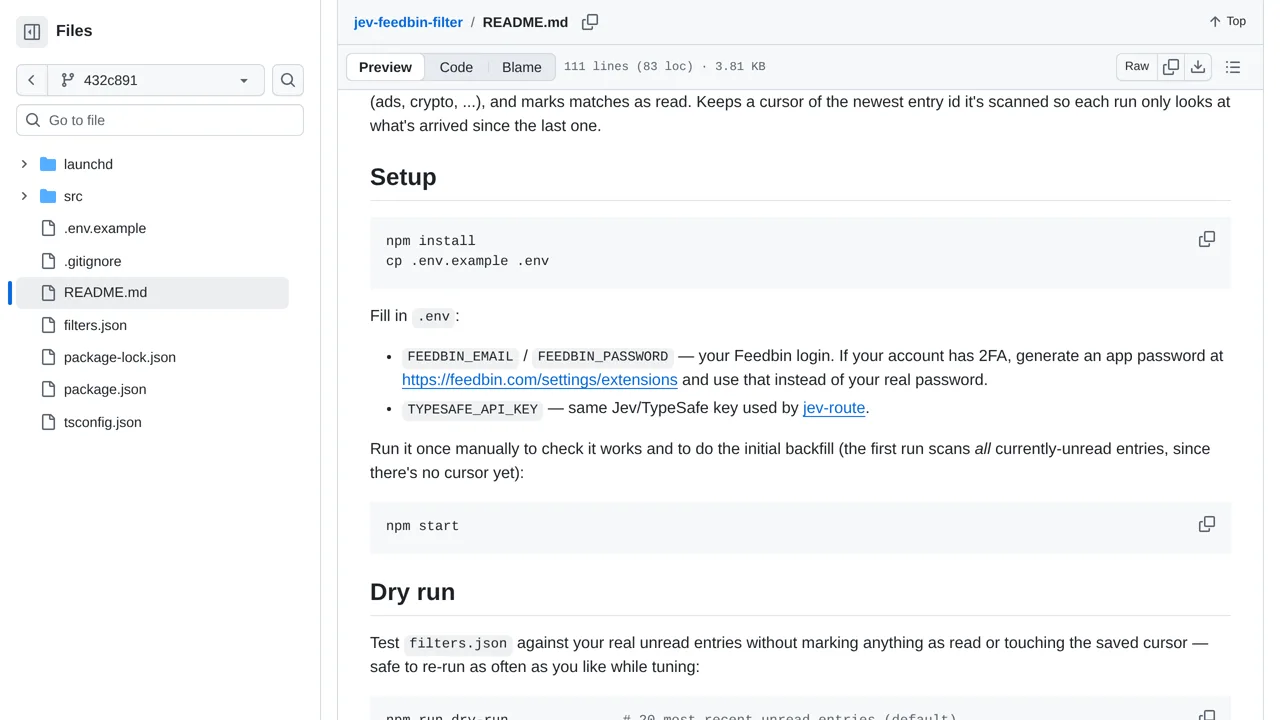
Task: Switch to the Code tab
Action: (x=456, y=67)
